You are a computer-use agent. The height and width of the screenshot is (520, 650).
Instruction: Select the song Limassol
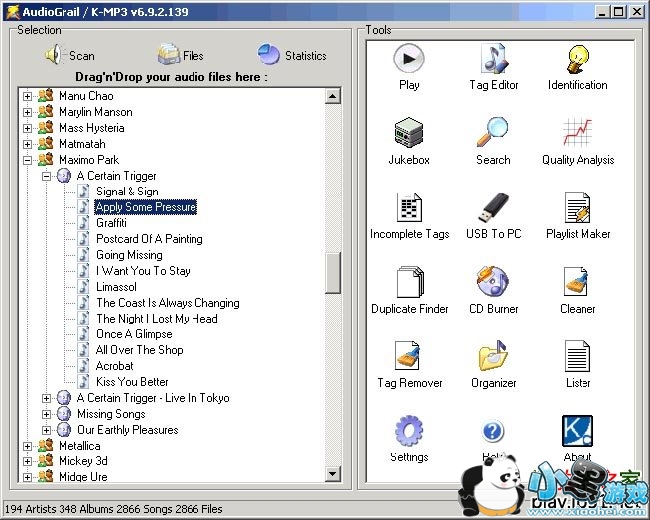[116, 287]
